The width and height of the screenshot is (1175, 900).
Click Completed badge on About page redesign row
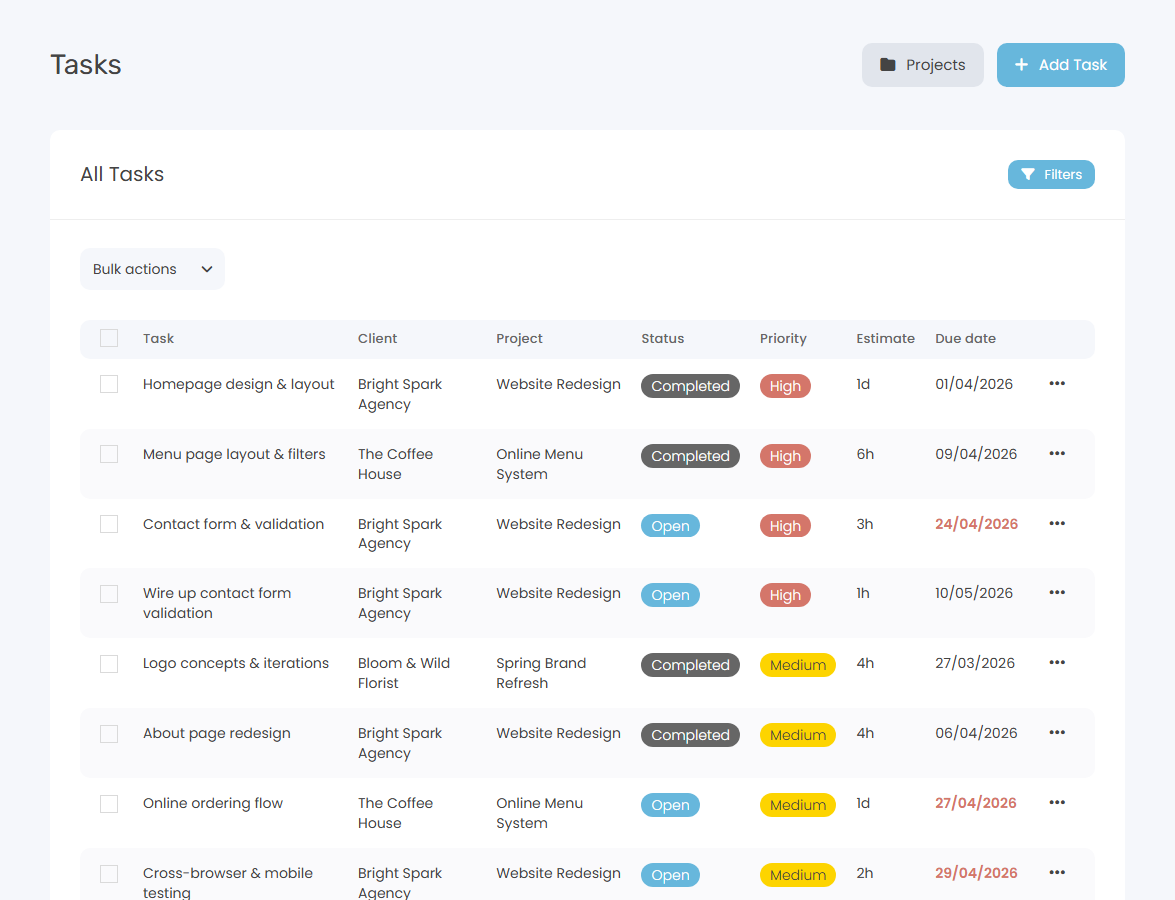(690, 735)
